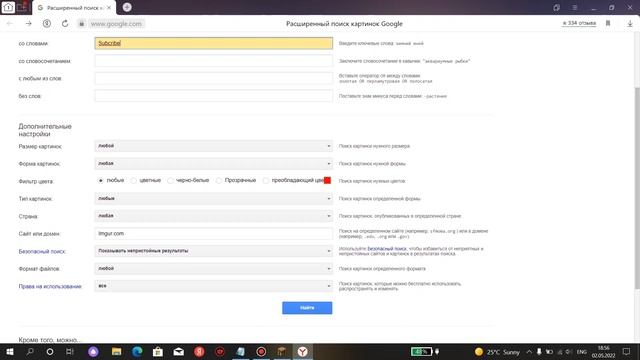The image size is (640, 360).
Task: Pick the red predominant color swatch
Action: pos(327,180)
